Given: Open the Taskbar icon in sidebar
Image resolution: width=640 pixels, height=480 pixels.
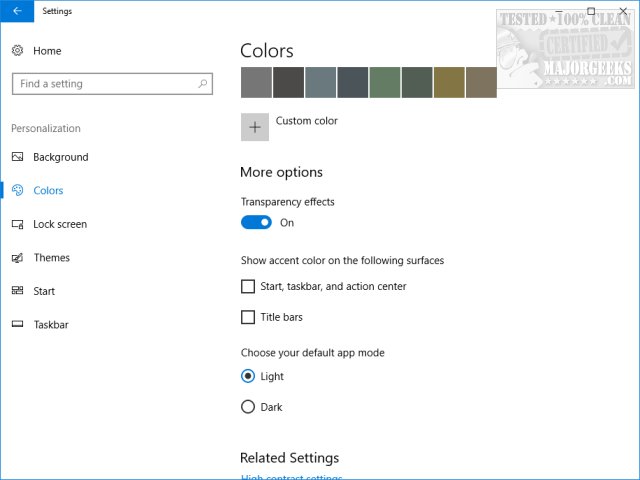Looking at the screenshot, I should [x=18, y=325].
